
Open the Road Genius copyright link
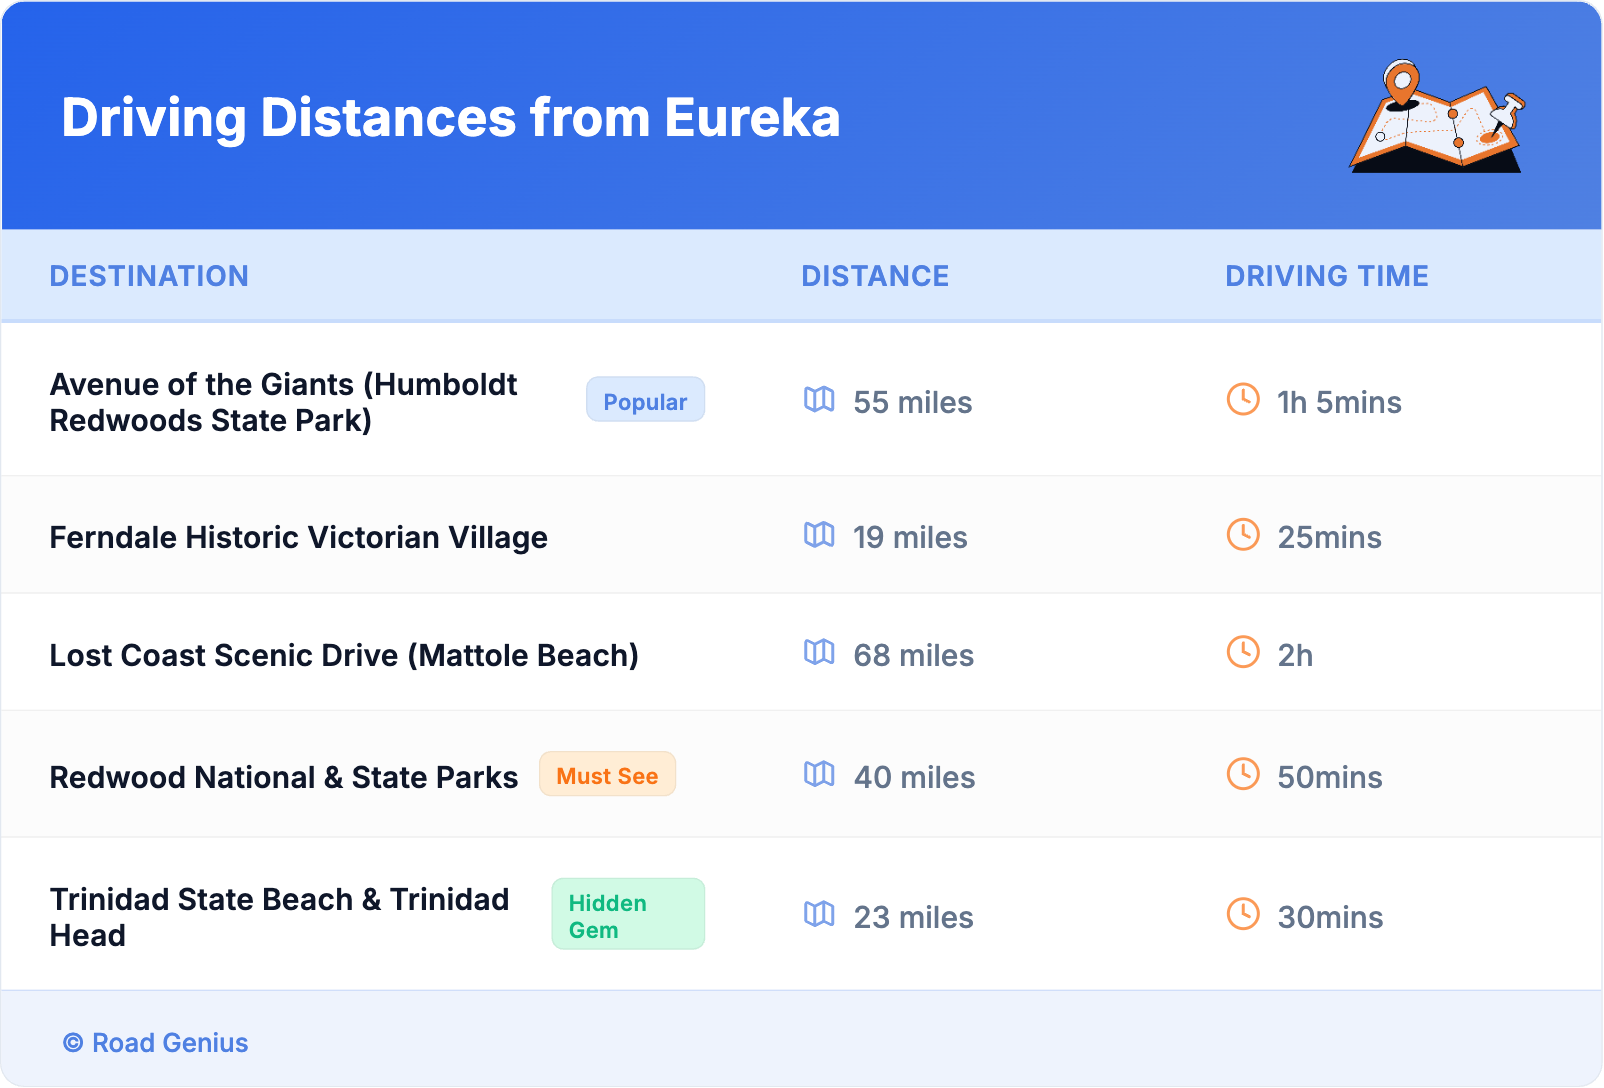click(156, 1043)
